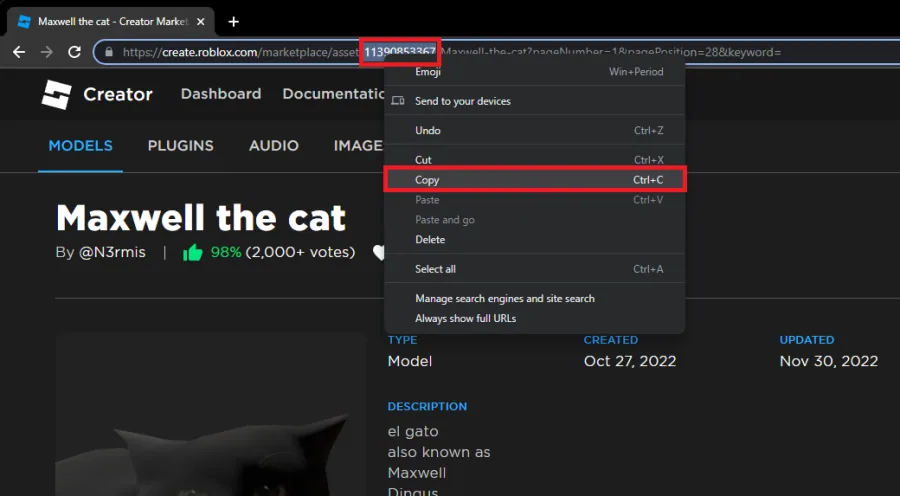Image resolution: width=900 pixels, height=496 pixels.
Task: Choose Send to your devices
Action: 534,101
